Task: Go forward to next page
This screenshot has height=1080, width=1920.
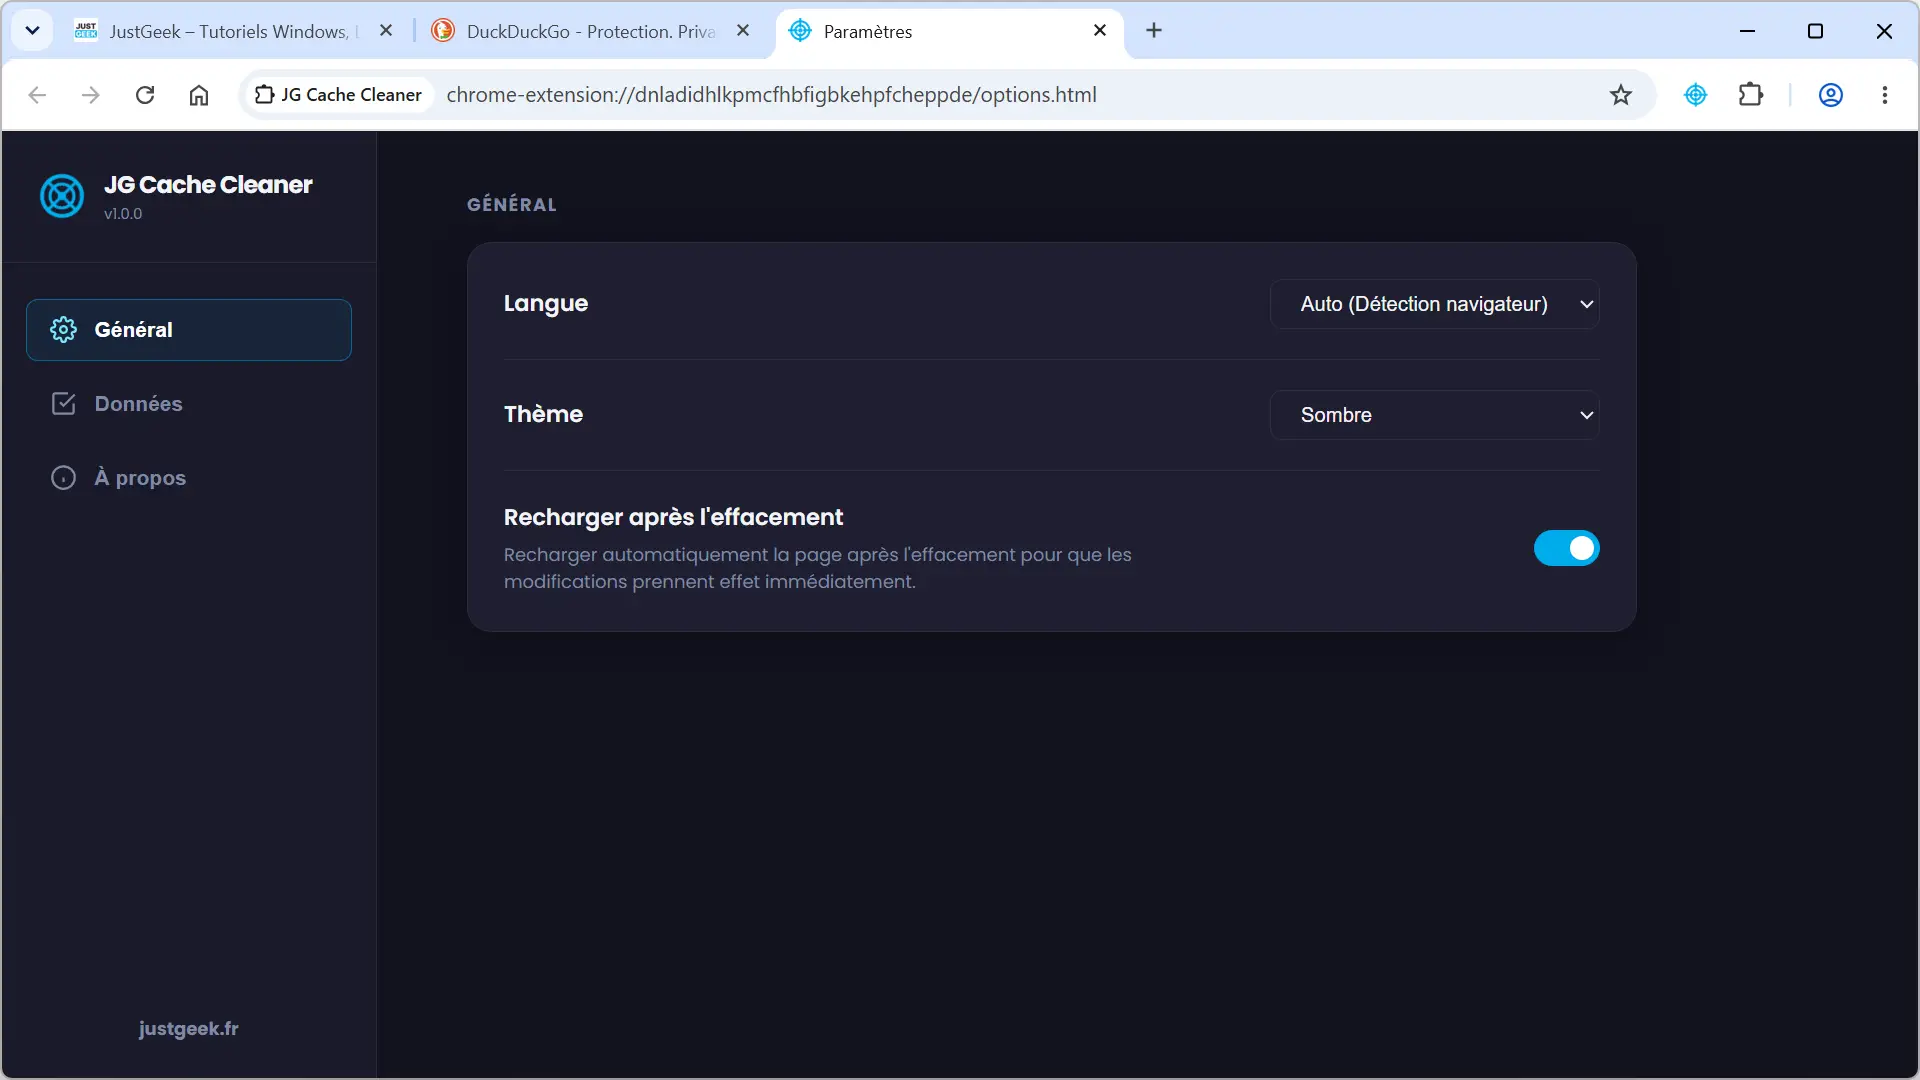Action: pyautogui.click(x=91, y=95)
